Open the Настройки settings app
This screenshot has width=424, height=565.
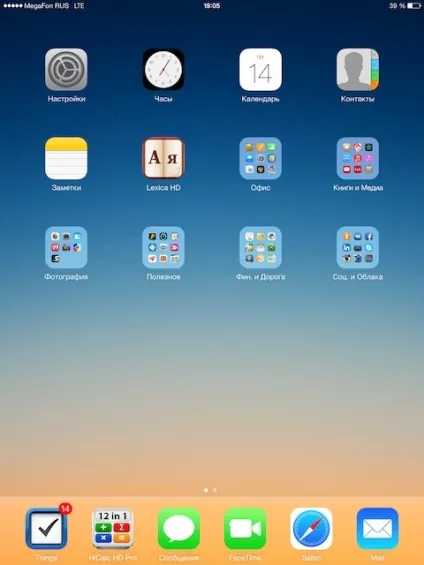(x=66, y=69)
